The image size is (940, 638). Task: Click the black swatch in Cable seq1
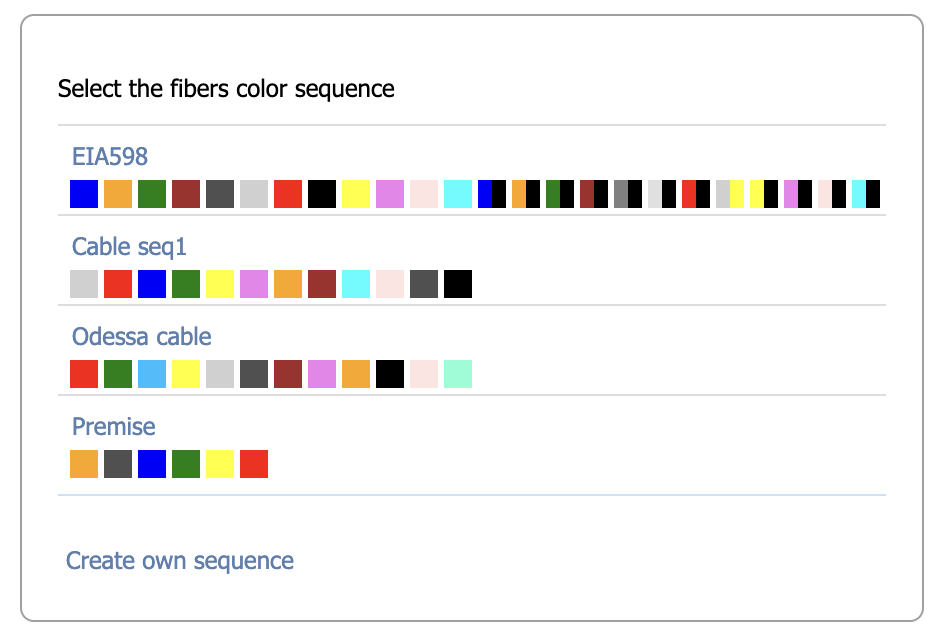[458, 284]
